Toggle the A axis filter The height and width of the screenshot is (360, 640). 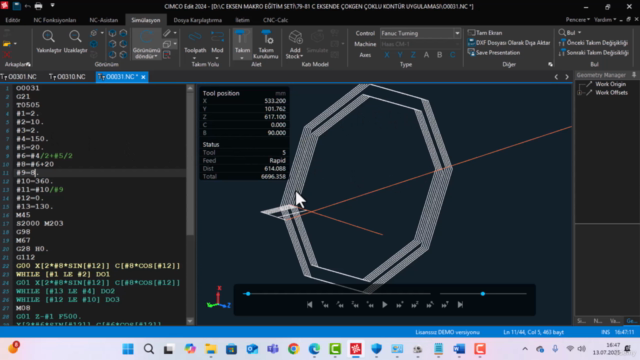coord(426,55)
